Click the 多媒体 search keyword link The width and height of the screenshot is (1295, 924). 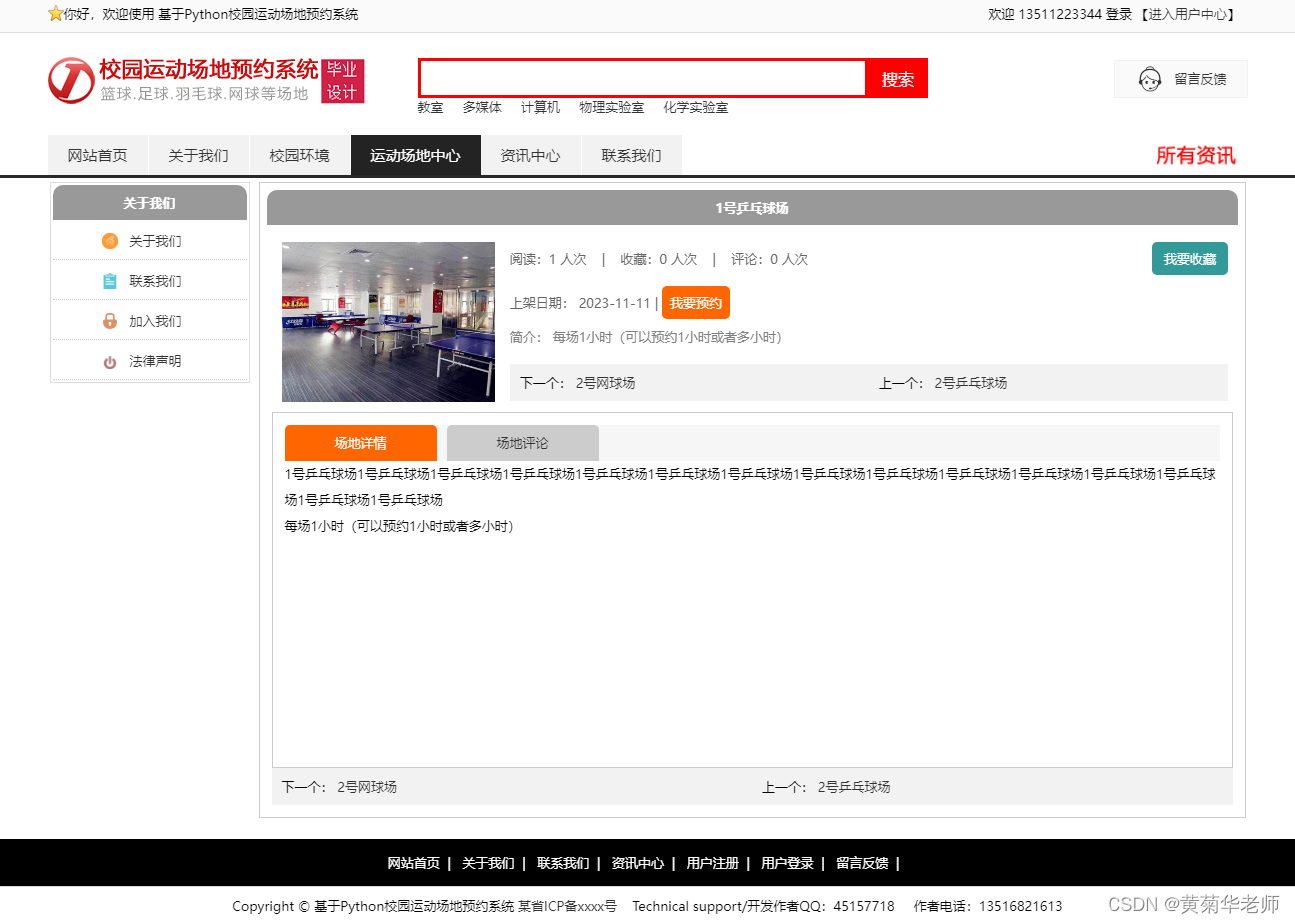pos(482,107)
